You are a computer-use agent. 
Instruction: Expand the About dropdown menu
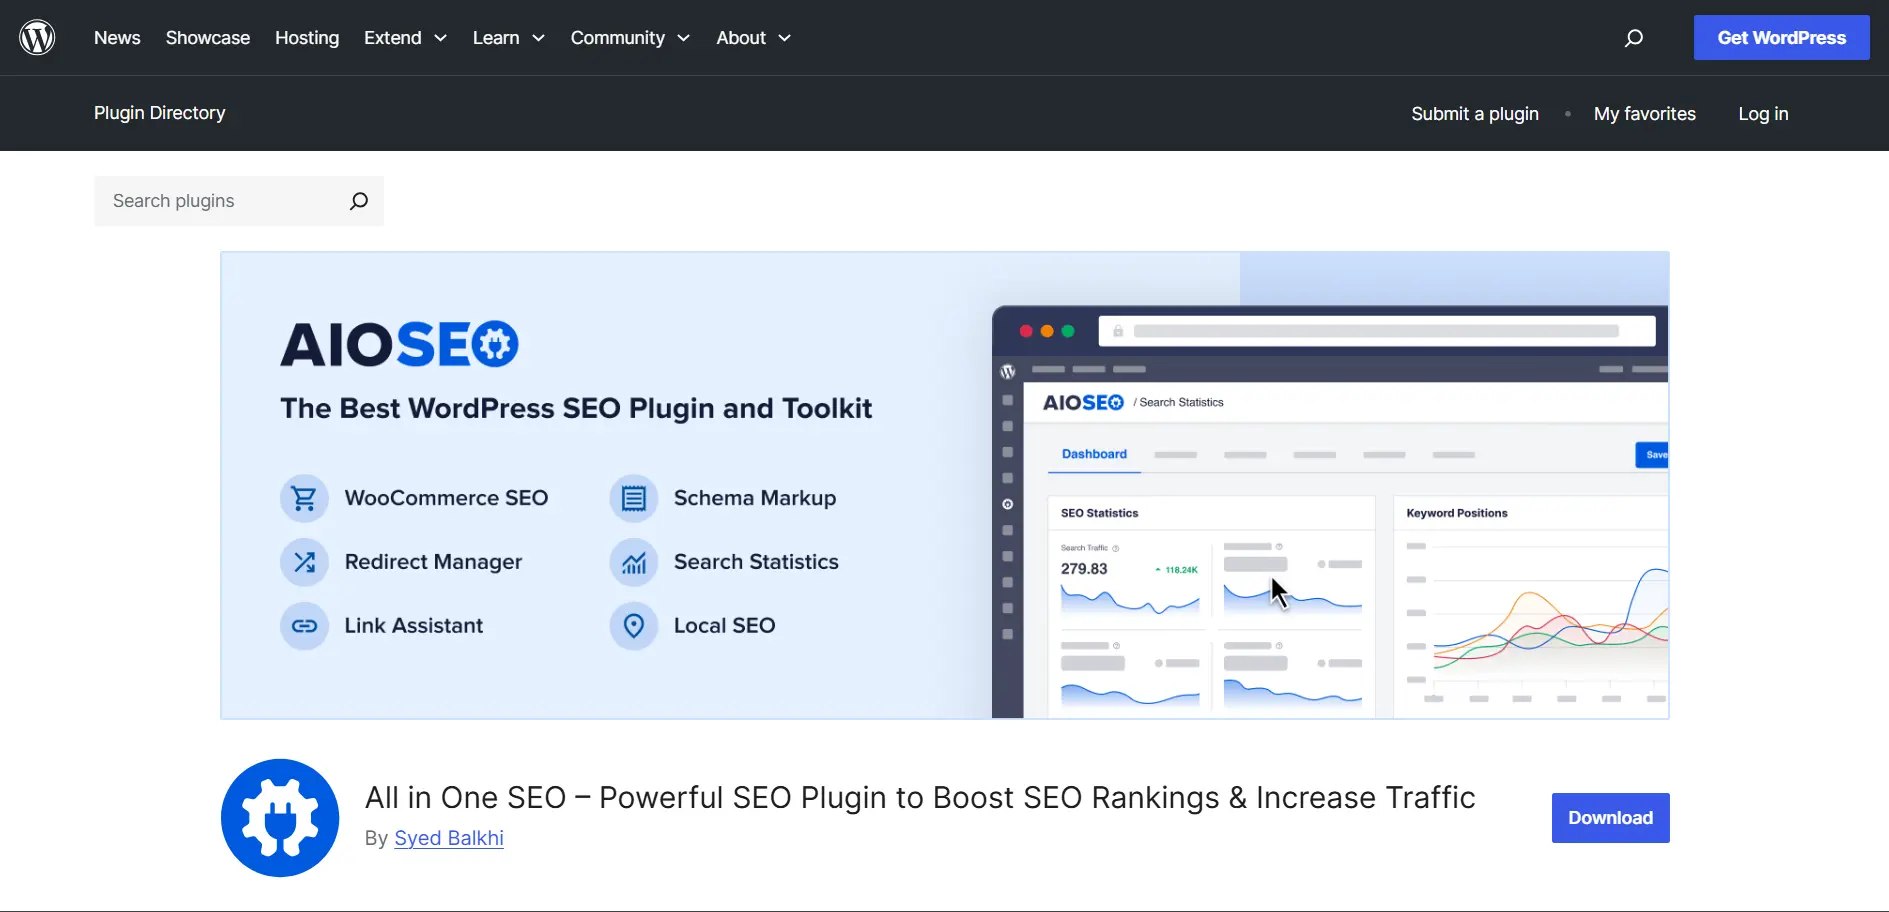[753, 38]
